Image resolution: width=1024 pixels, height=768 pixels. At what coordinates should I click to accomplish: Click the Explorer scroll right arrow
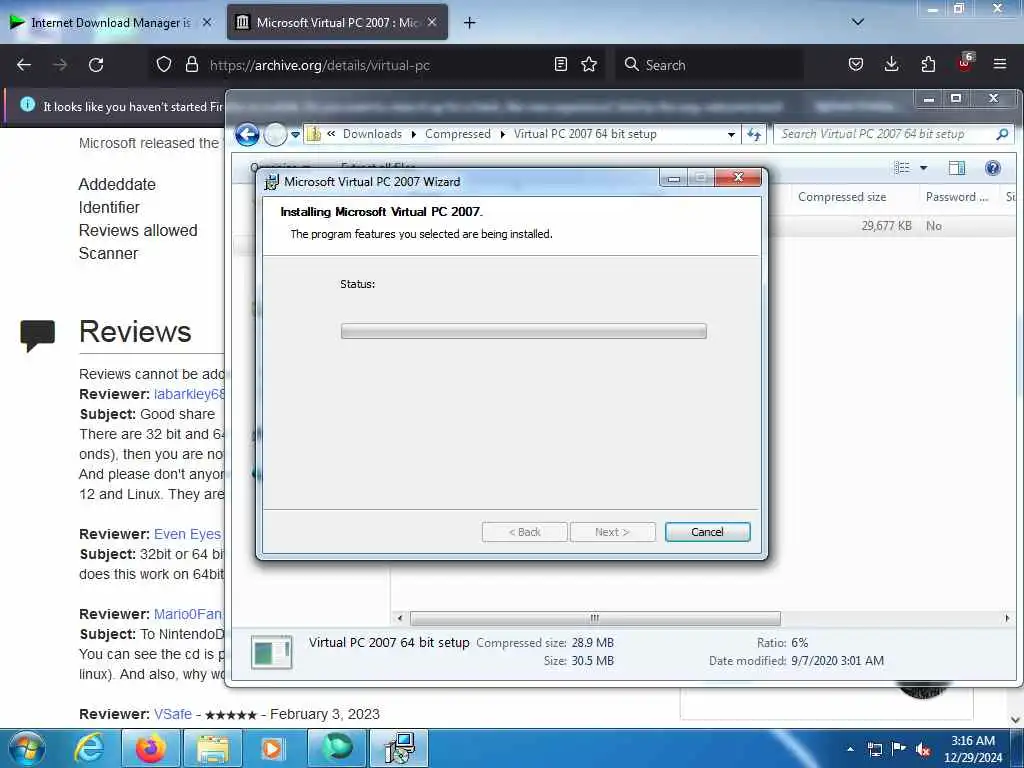pyautogui.click(x=1006, y=617)
